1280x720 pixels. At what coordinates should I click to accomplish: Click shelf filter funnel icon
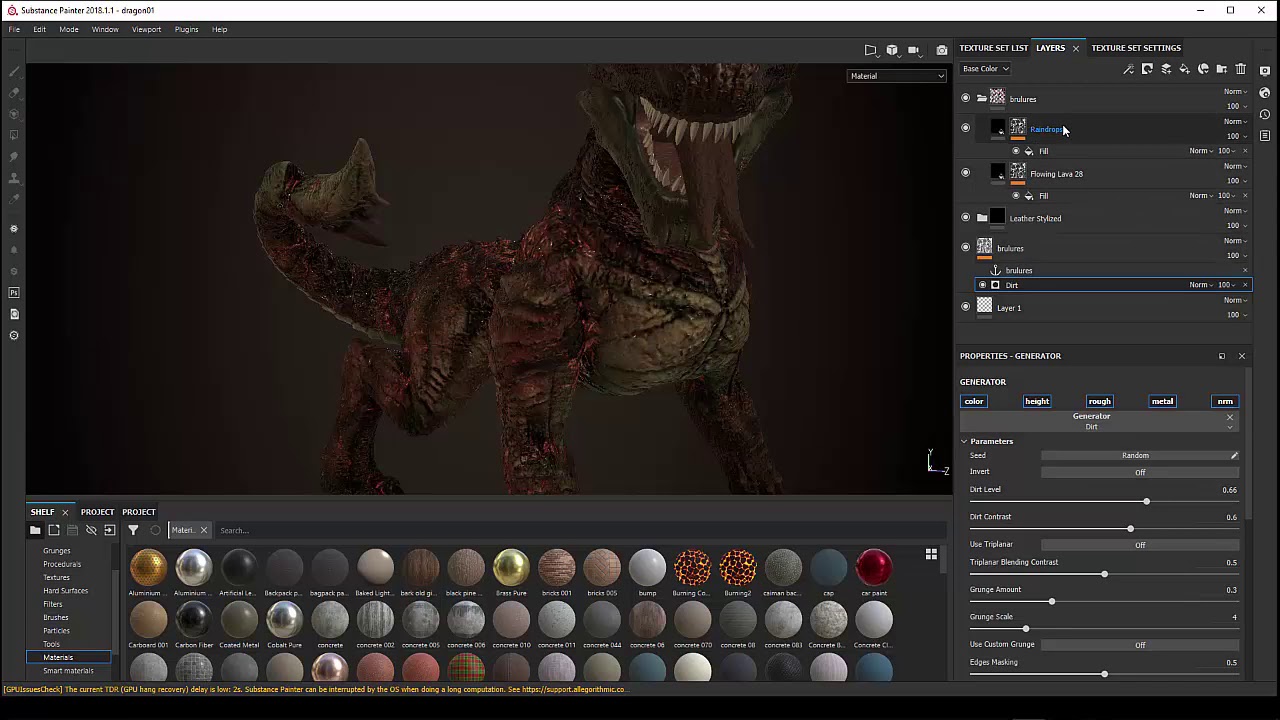tap(133, 530)
